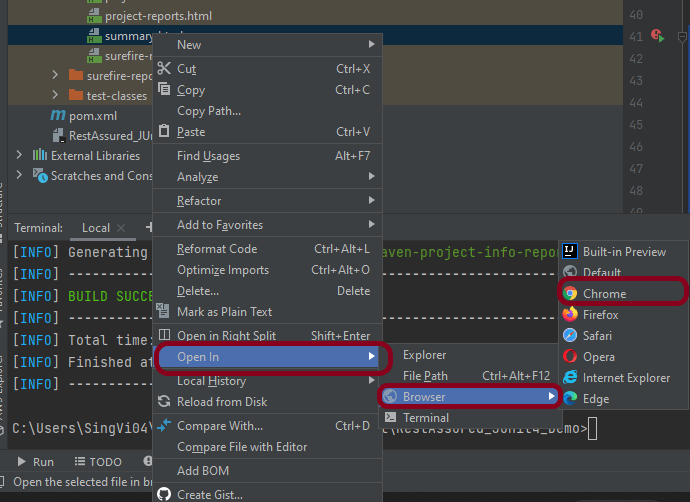Expand the Scratches and Consoles node
The width and height of the screenshot is (690, 502).
click(19, 175)
